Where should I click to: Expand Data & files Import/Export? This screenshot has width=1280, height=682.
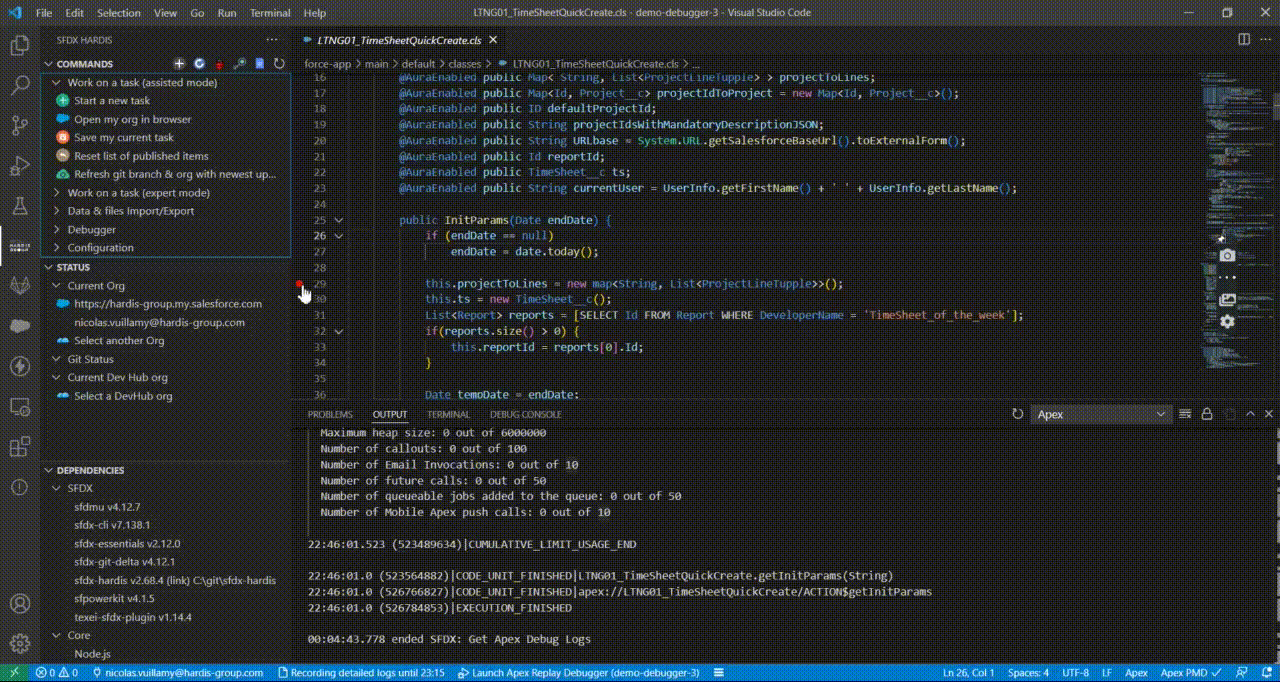[x=58, y=211]
